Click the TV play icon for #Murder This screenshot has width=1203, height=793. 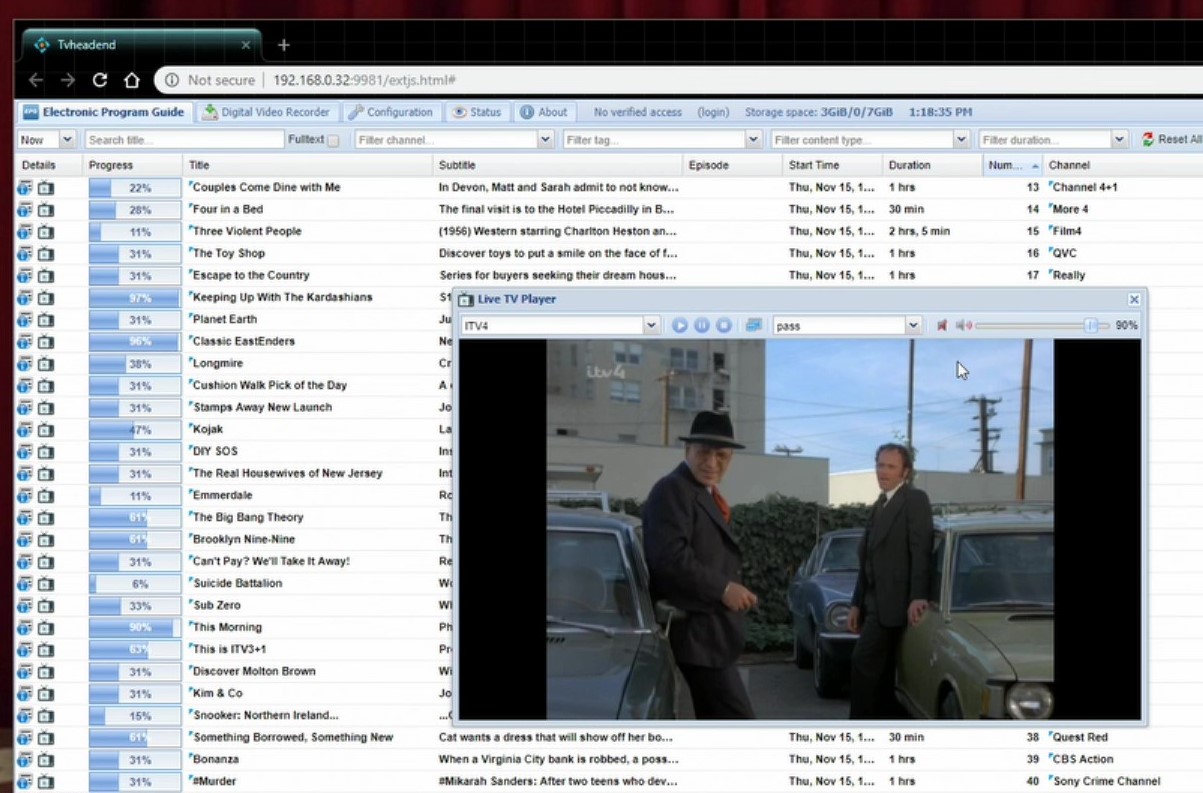(46, 781)
